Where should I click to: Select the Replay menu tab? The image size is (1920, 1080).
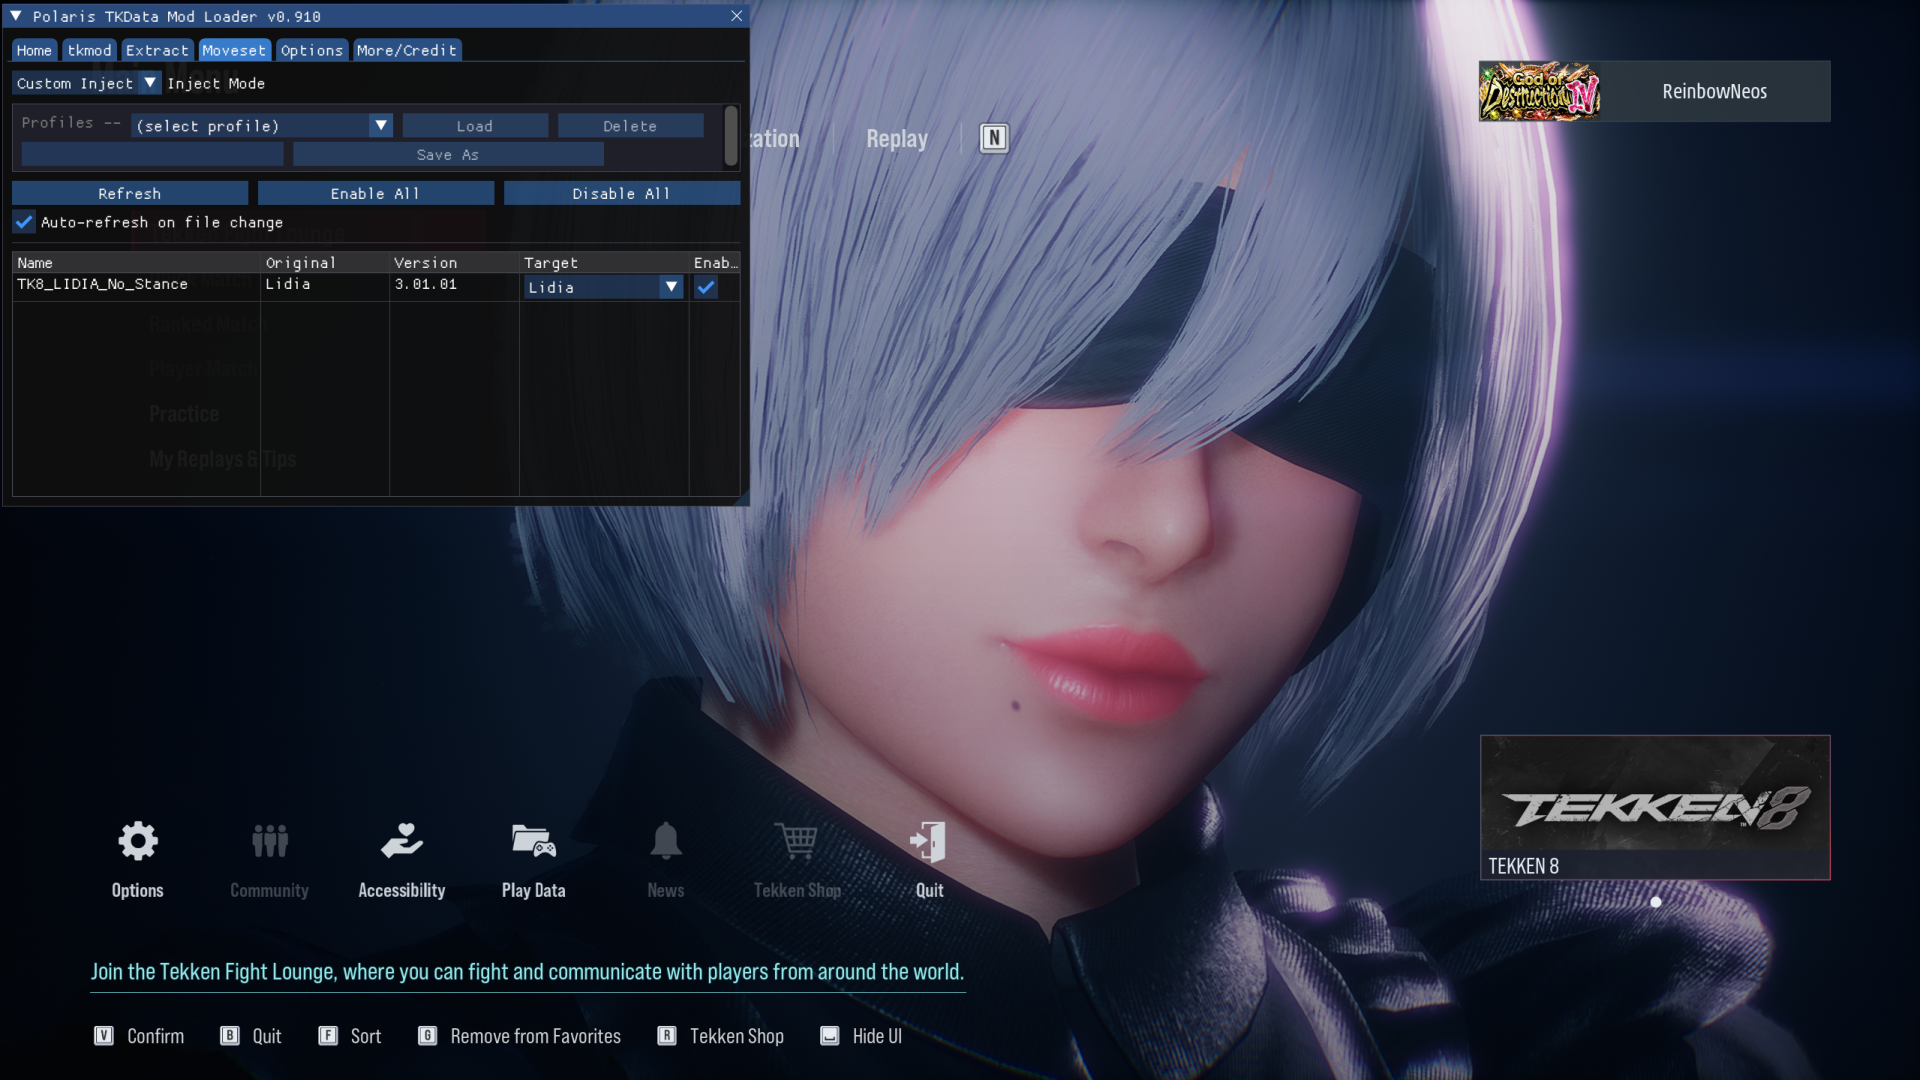point(897,139)
